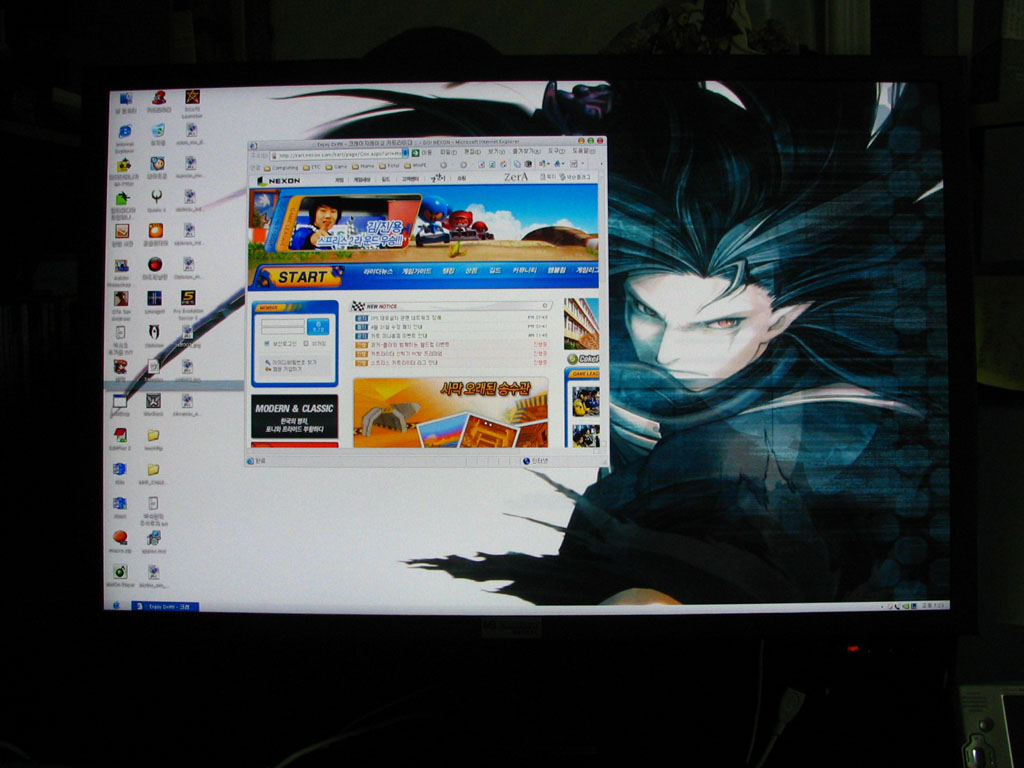Viewport: 1024px width, 768px height.
Task: Click the yellow START button
Action: click(302, 277)
